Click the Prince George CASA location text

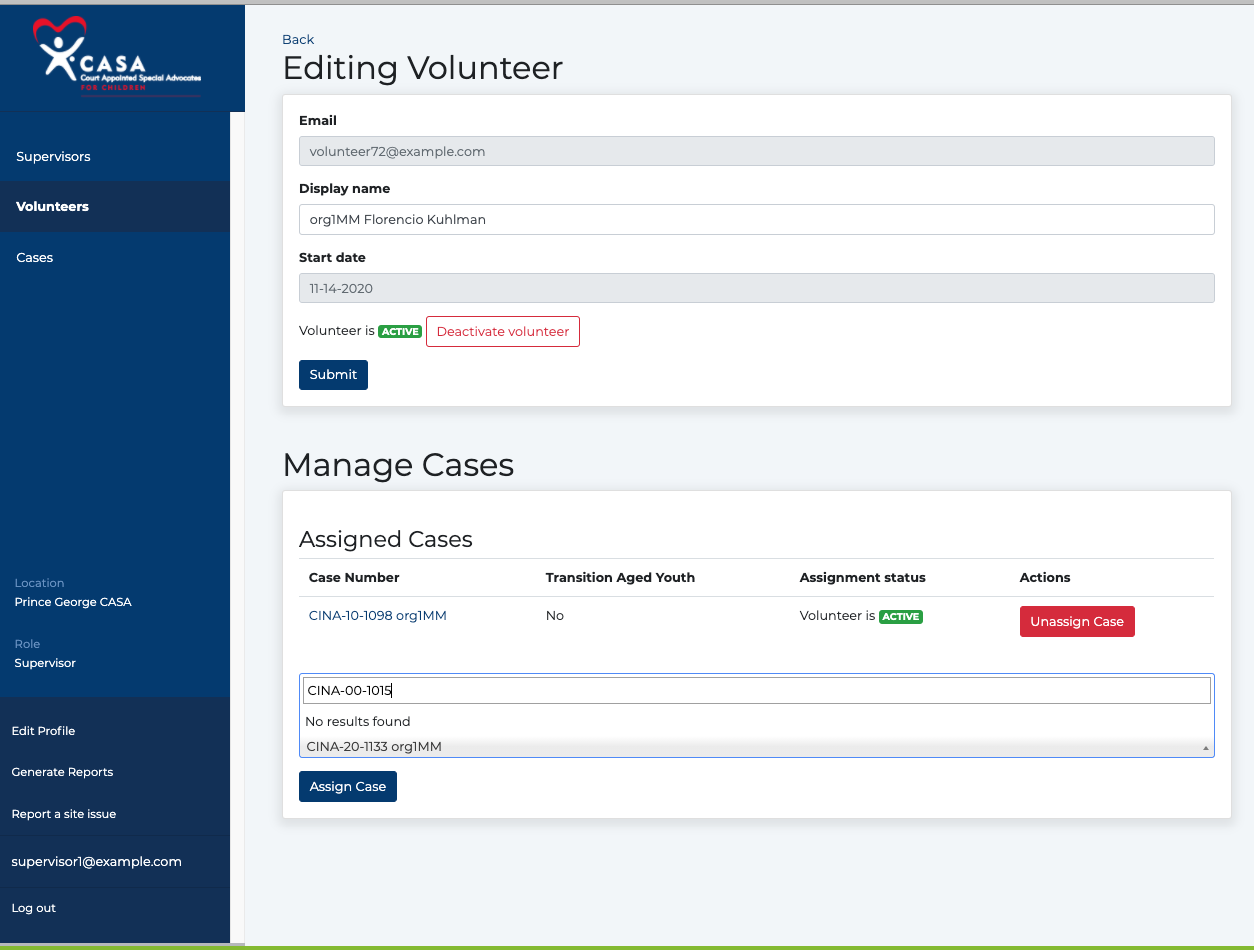coord(73,602)
